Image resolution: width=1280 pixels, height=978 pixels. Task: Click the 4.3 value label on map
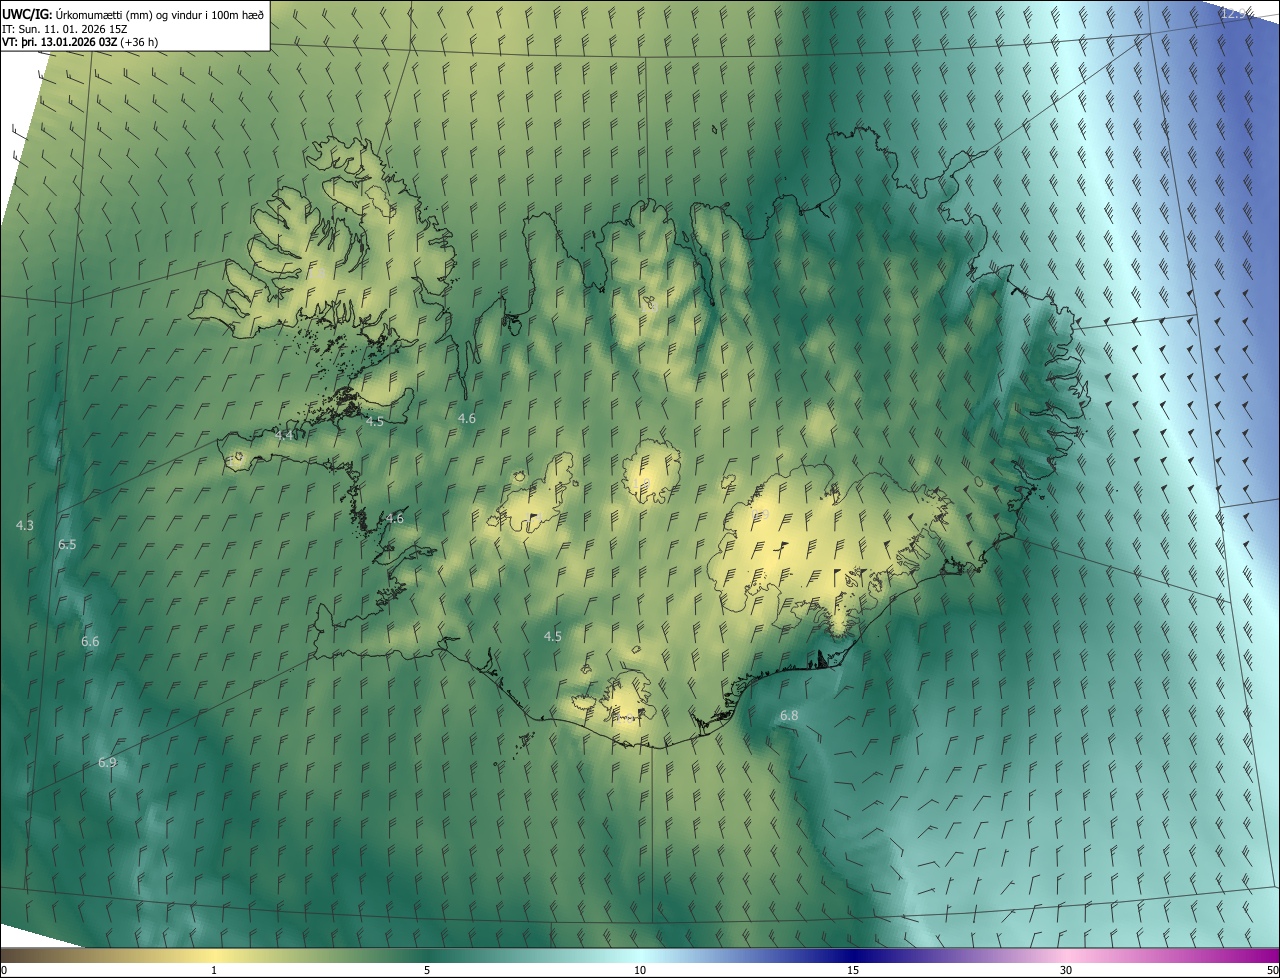(25, 525)
